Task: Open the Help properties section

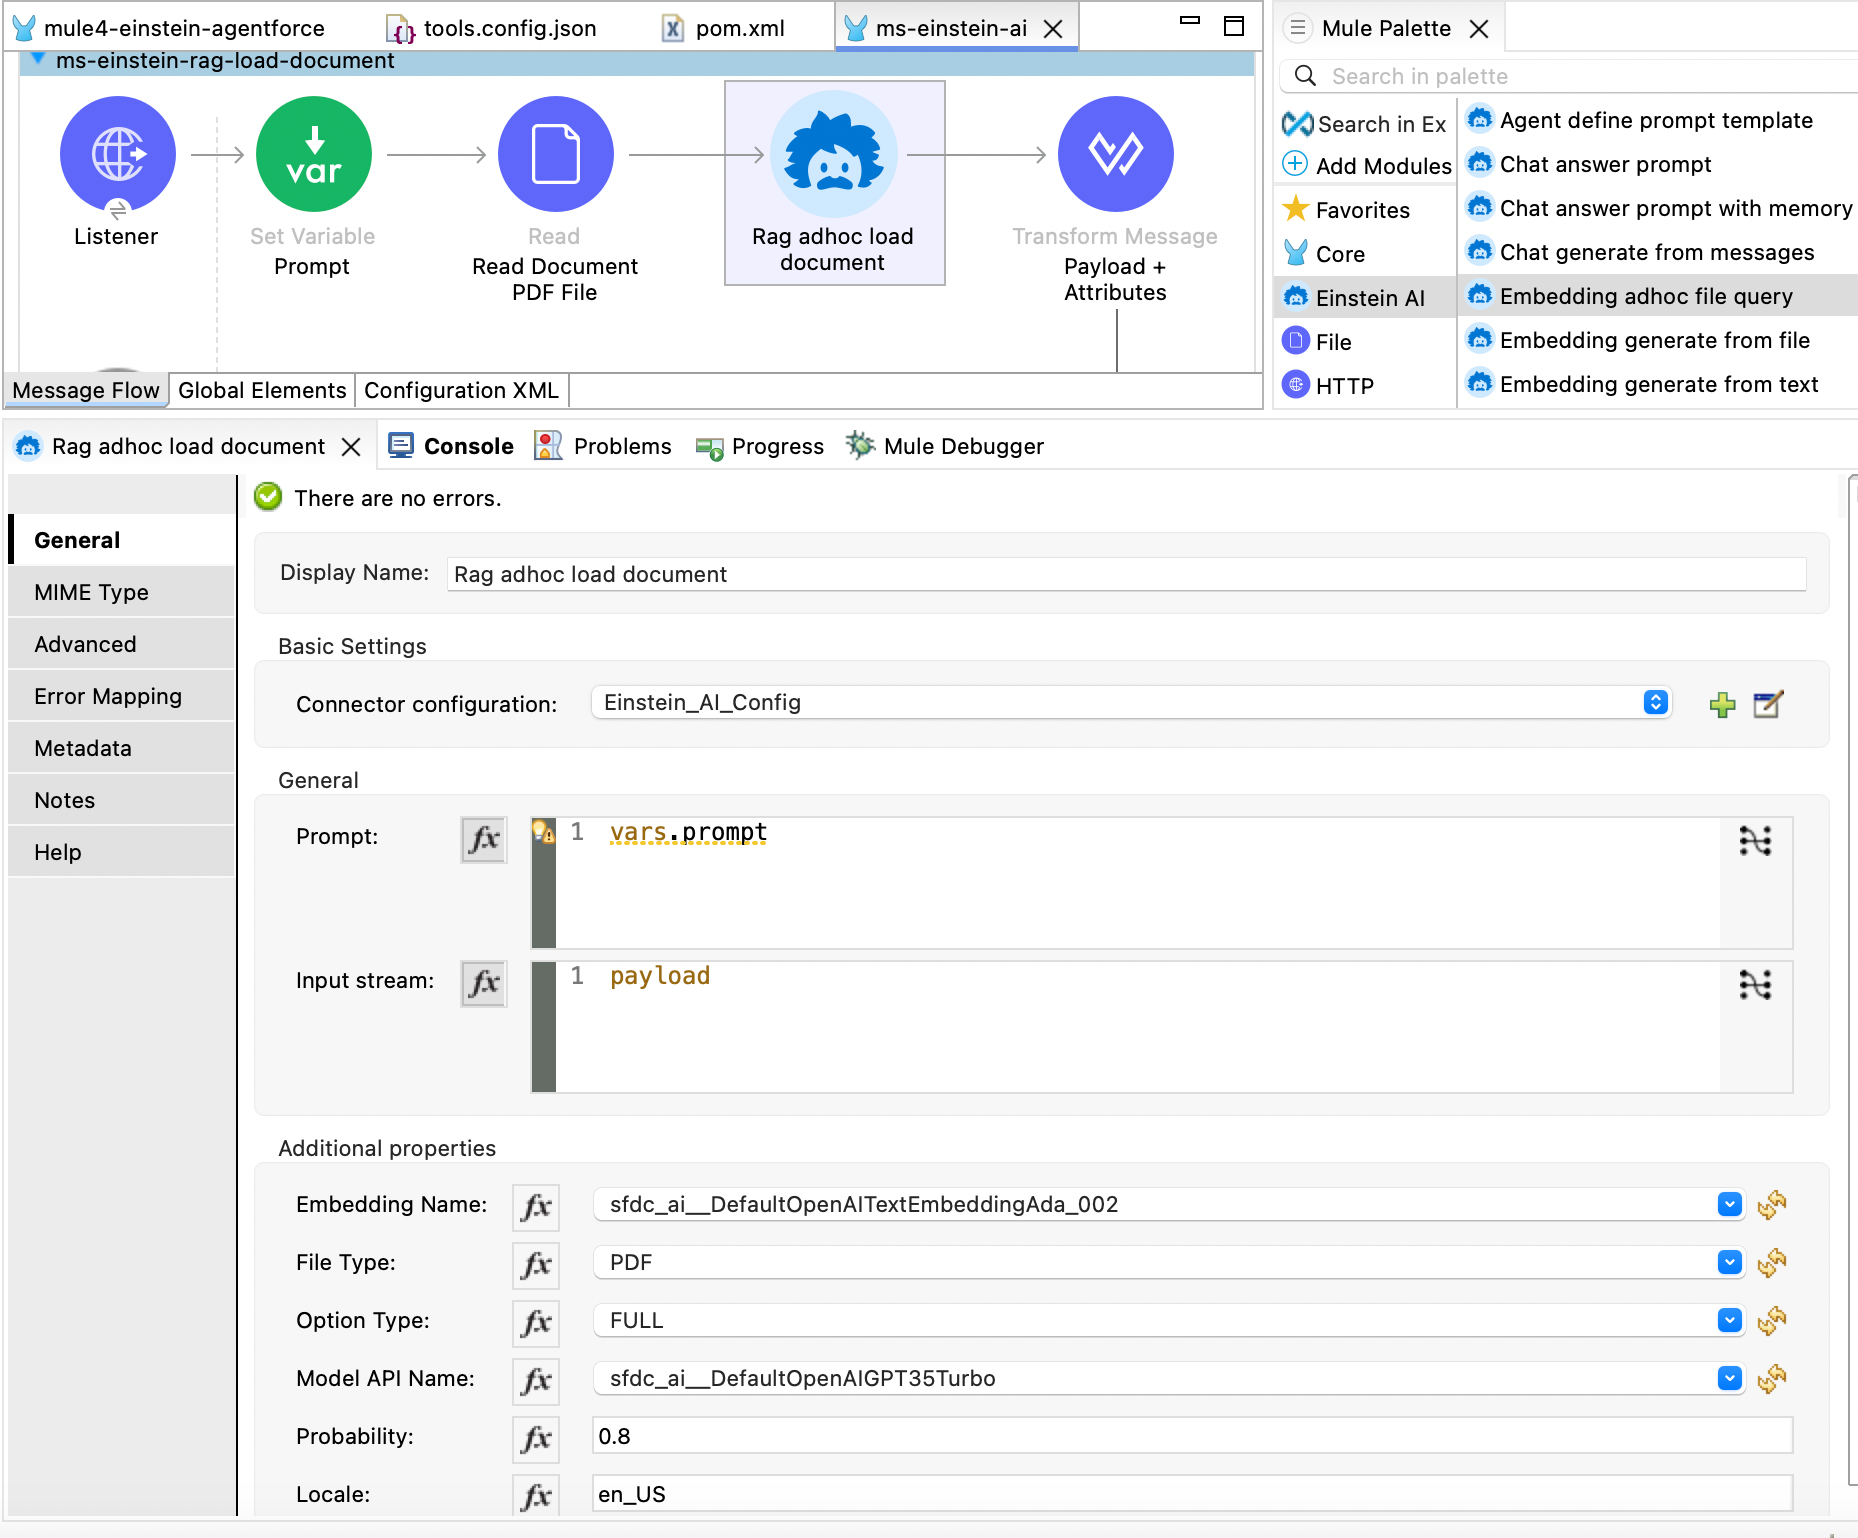Action: [121, 852]
